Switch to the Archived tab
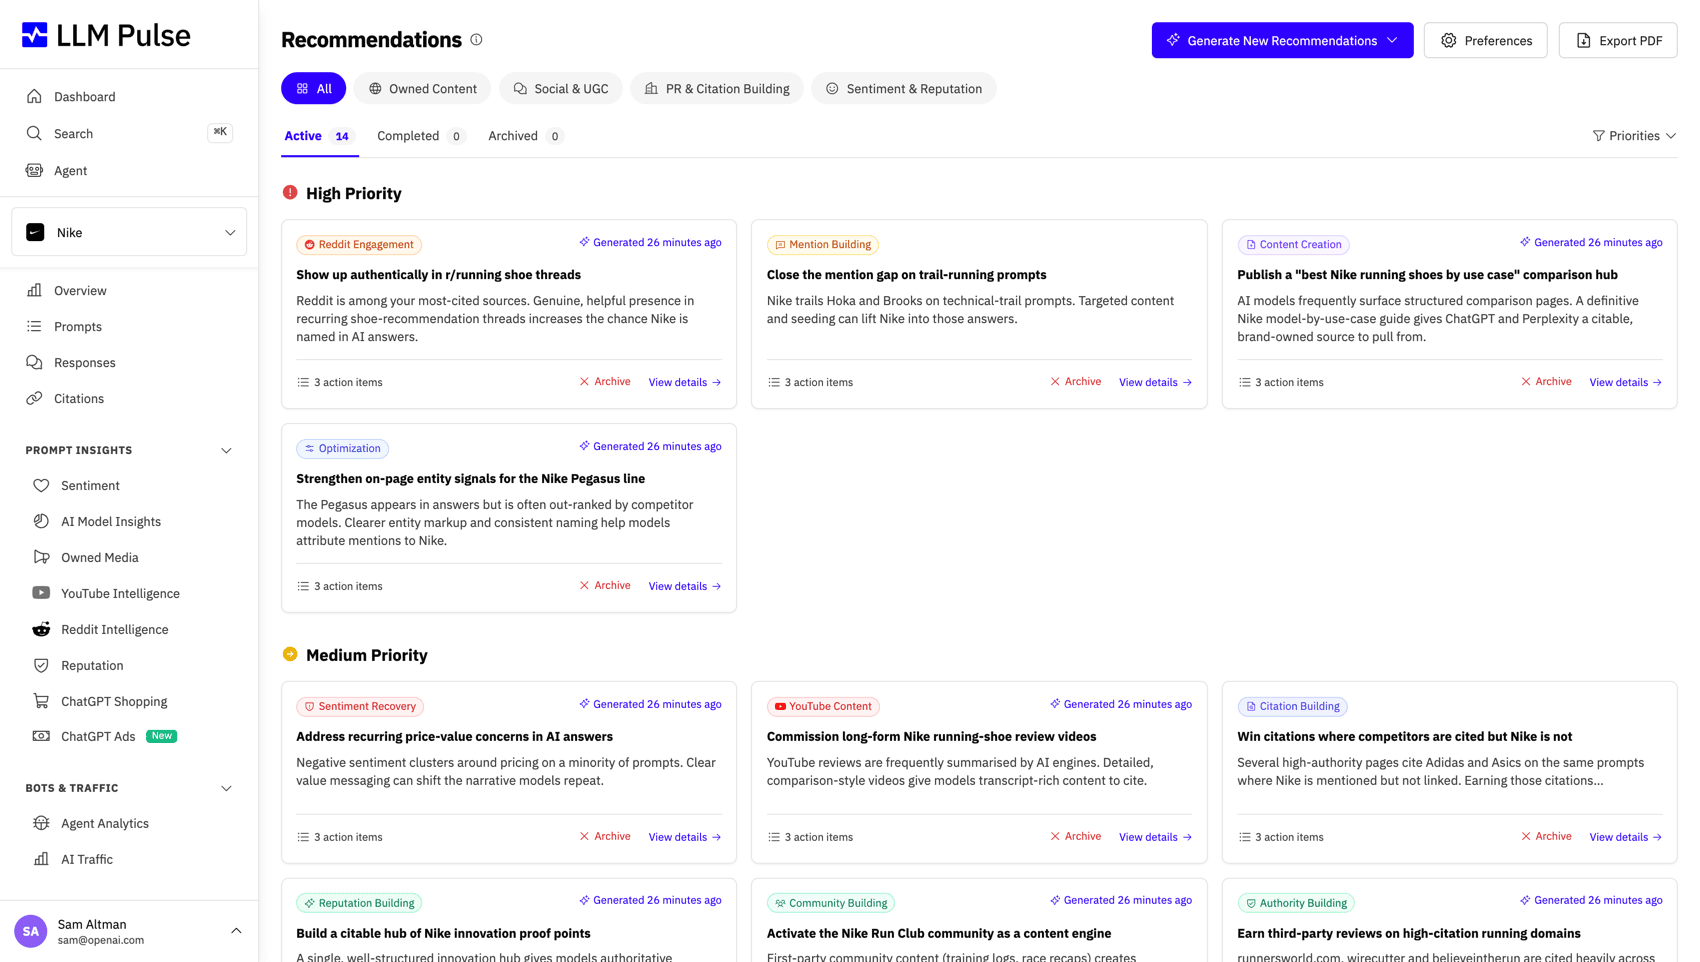Image resolution: width=1700 pixels, height=962 pixels. 526,137
